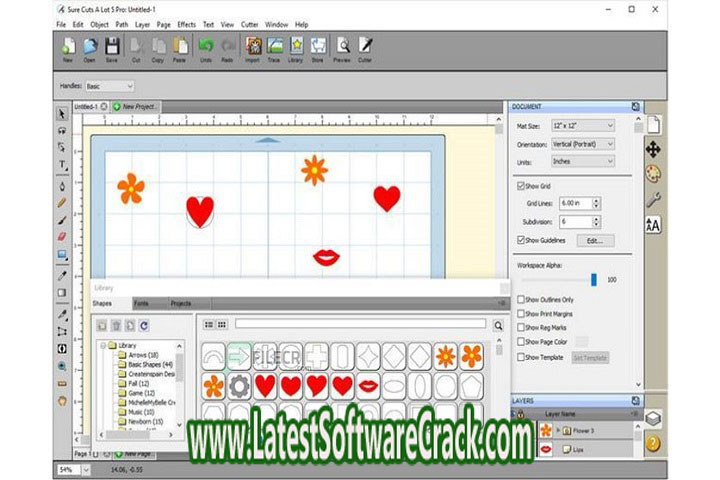
Task: Open the yellow Help question icon
Action: [x=653, y=443]
